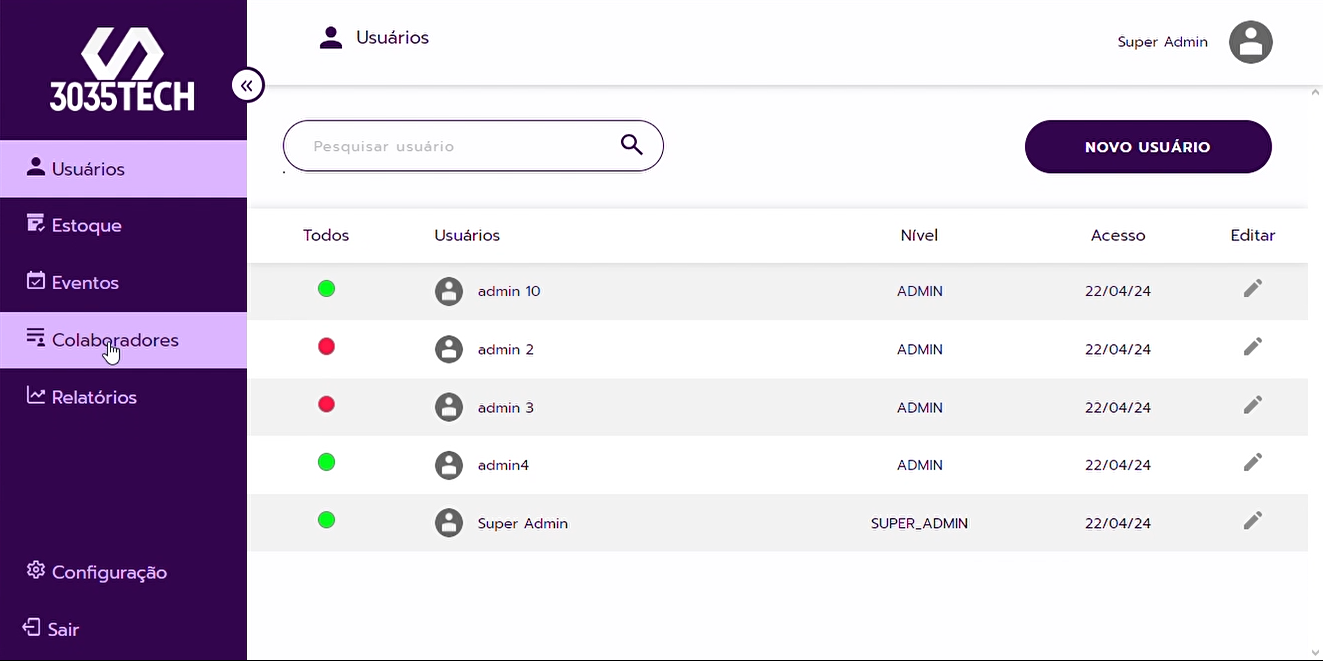Toggle the red status dot for admin 2
The height and width of the screenshot is (661, 1323).
pyautogui.click(x=326, y=347)
